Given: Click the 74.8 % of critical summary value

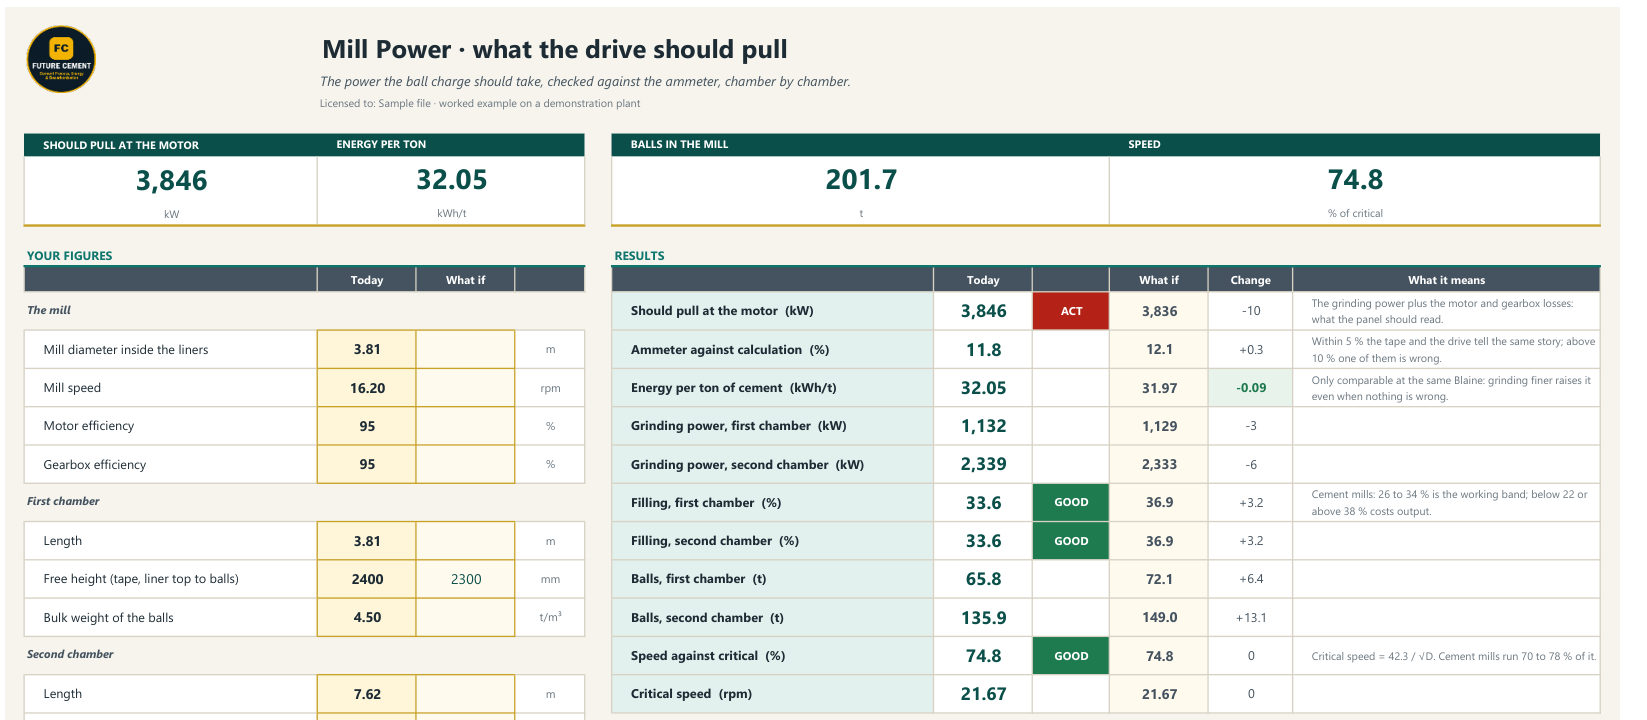Looking at the screenshot, I should (1355, 180).
